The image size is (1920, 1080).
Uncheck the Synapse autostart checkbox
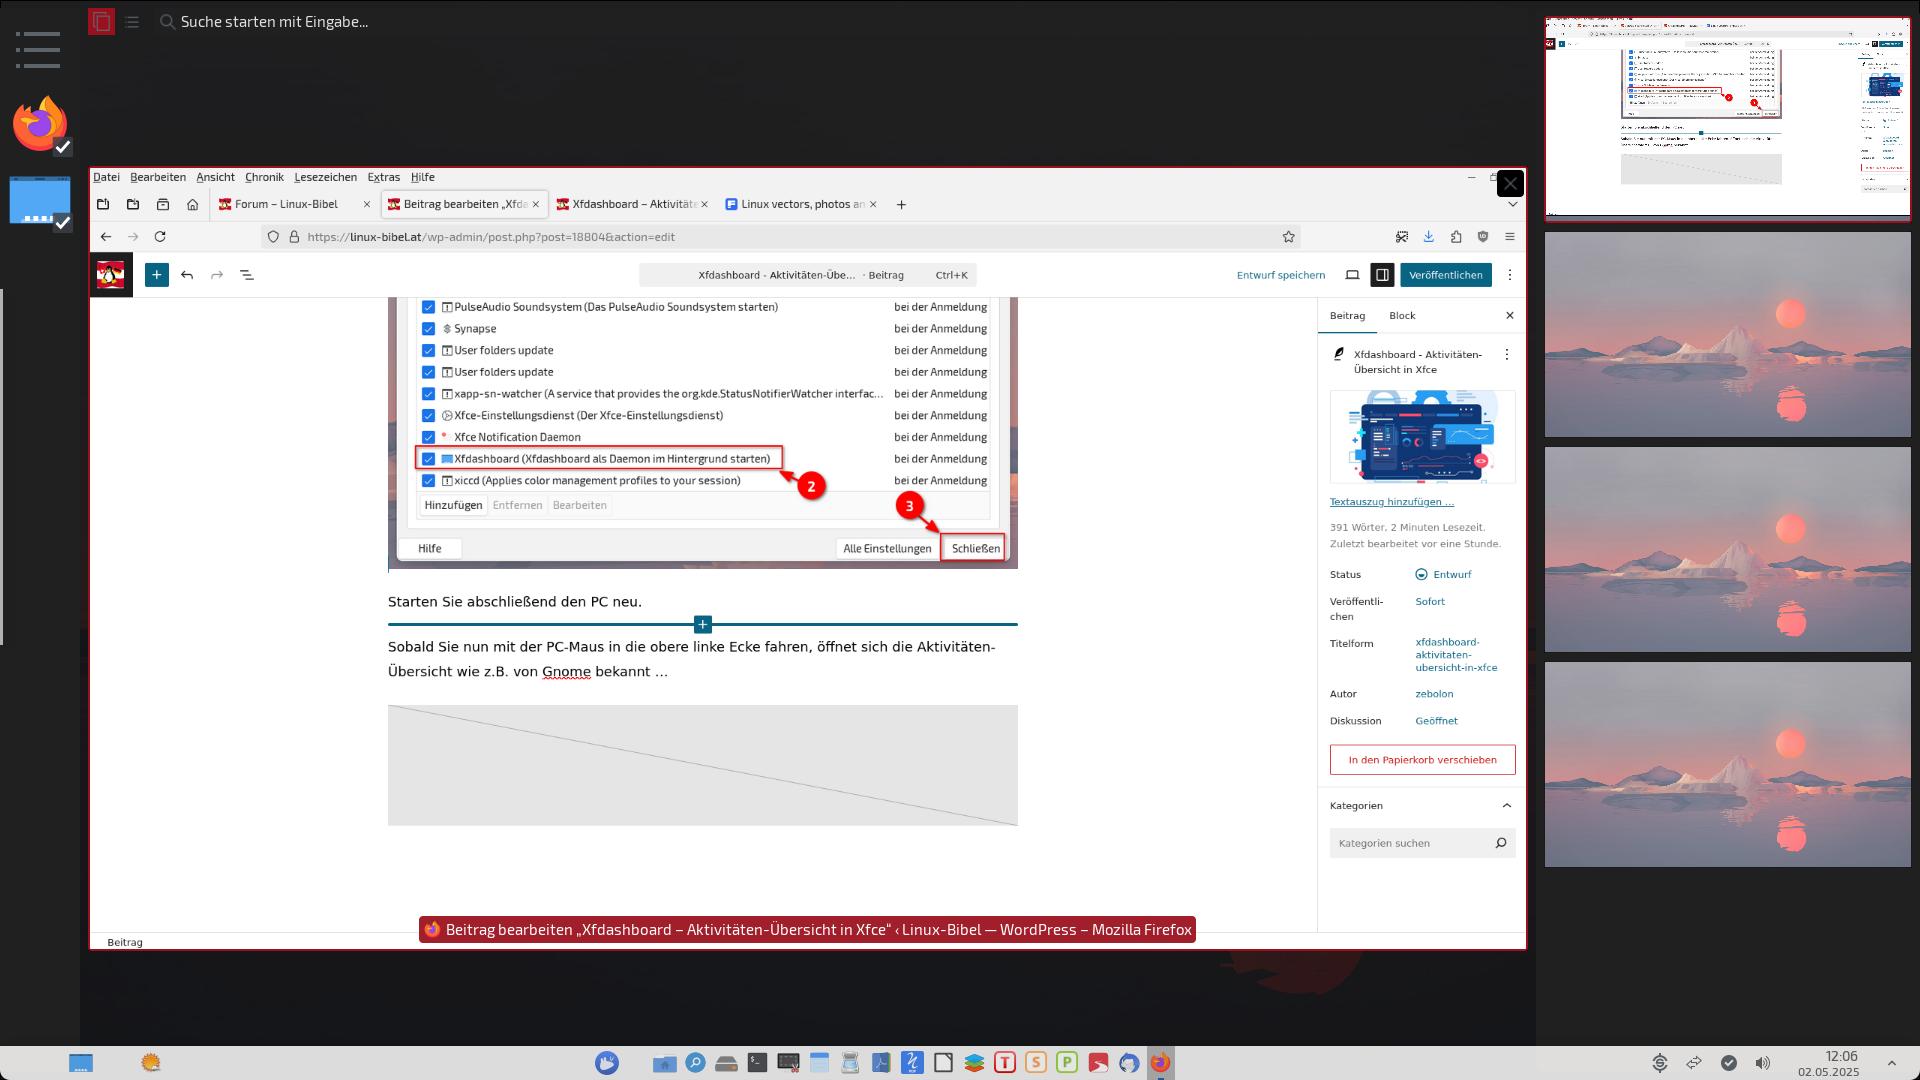pyautogui.click(x=428, y=329)
